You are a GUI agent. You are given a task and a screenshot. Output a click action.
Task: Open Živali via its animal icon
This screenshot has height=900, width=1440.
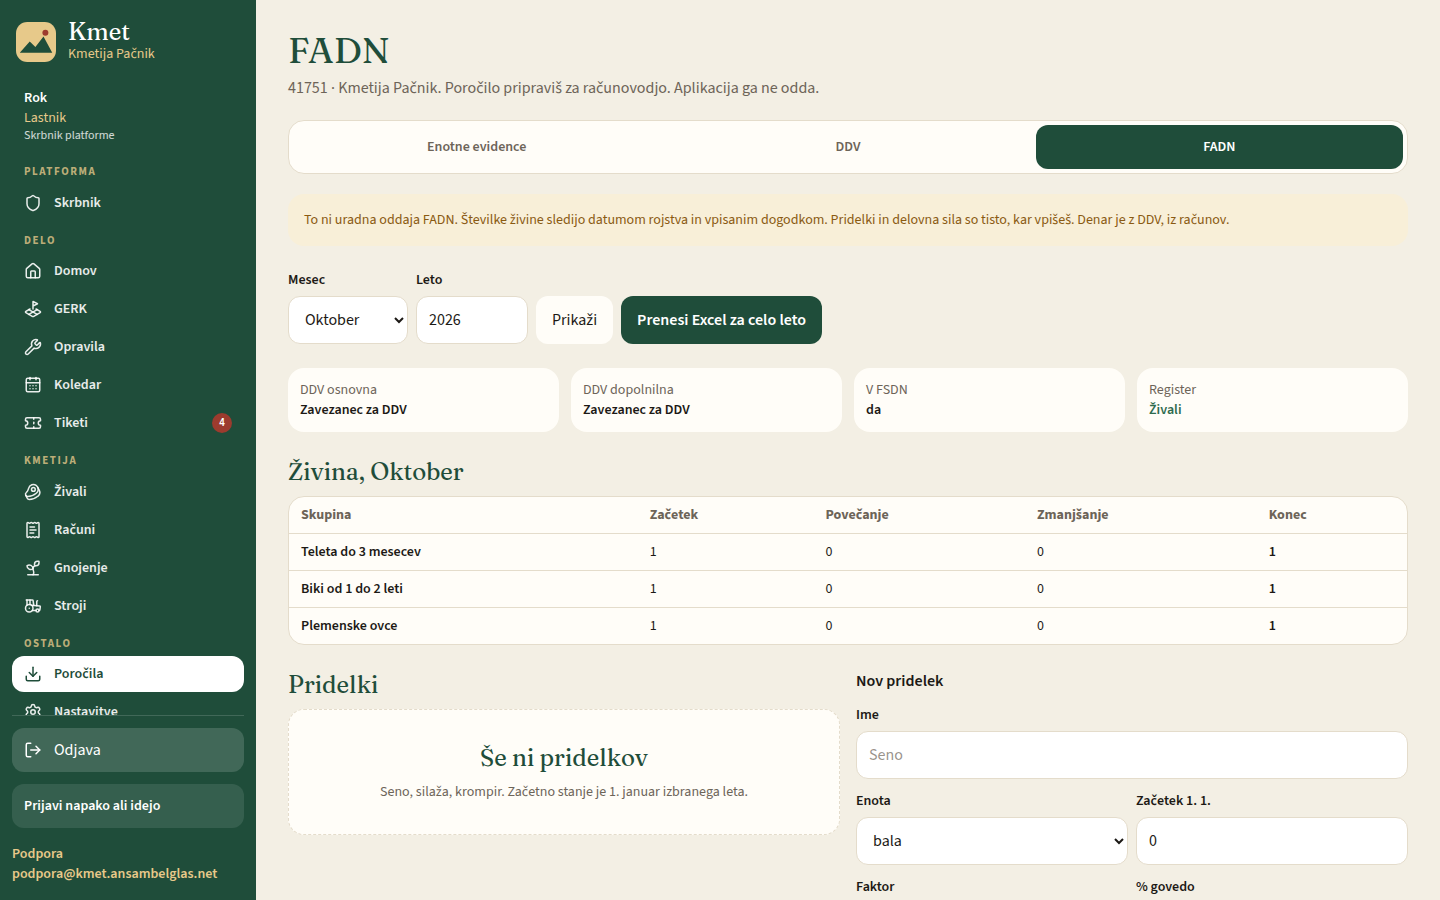pyautogui.click(x=33, y=492)
